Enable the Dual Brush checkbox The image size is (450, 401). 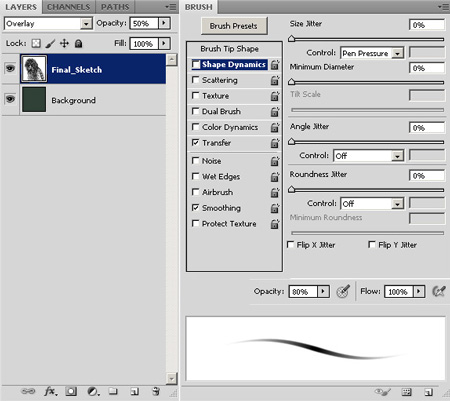pos(196,111)
